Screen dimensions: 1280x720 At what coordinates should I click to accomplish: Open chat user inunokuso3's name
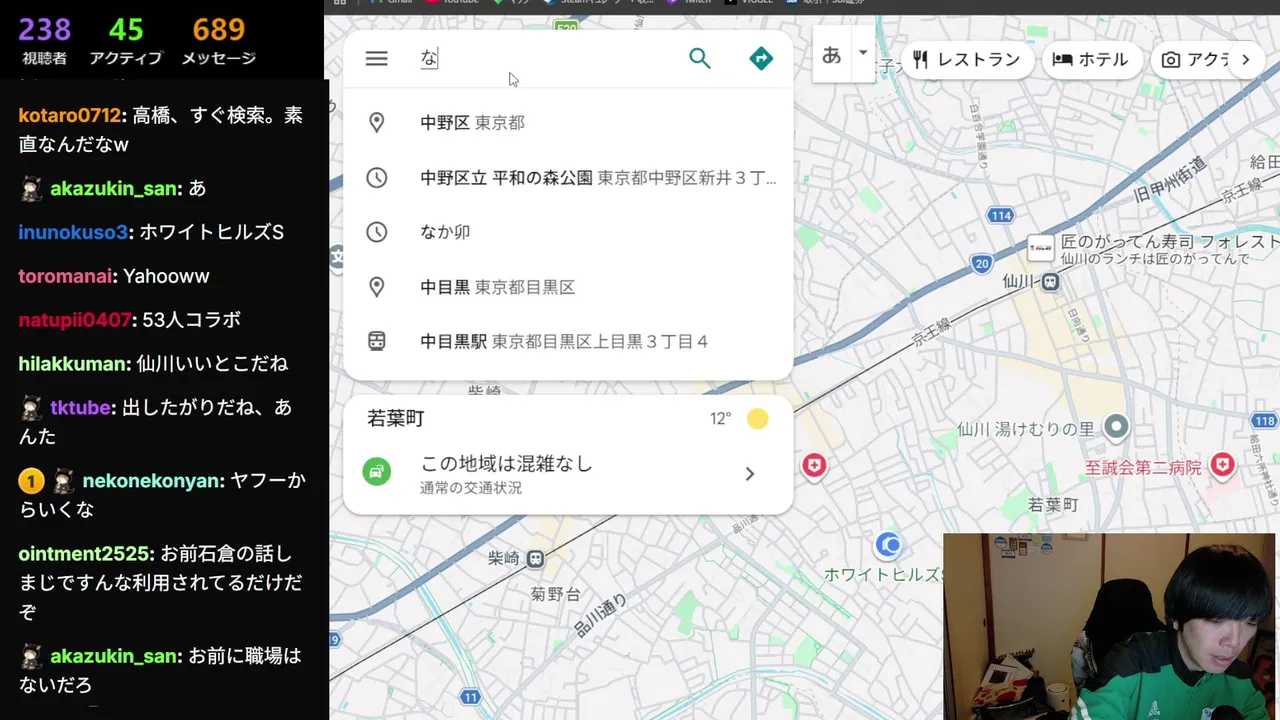(73, 232)
